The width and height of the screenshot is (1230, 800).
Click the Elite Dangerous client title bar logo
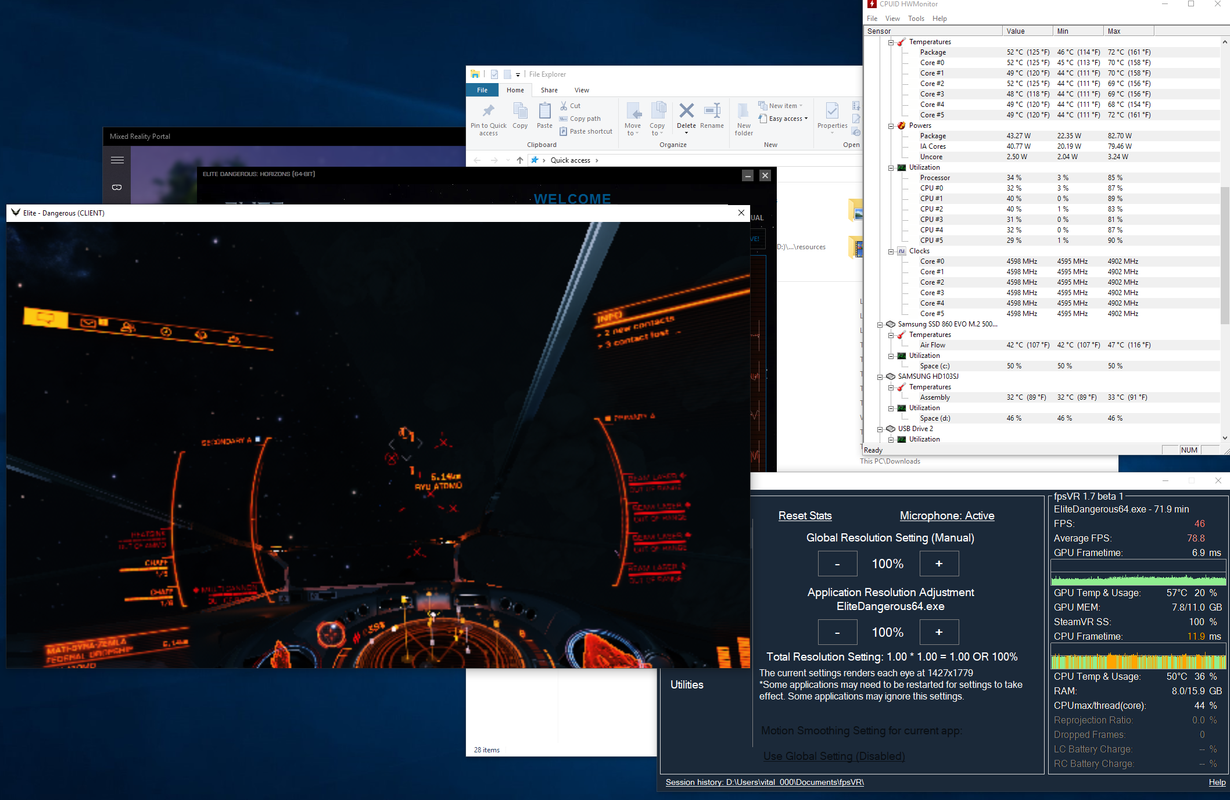pyautogui.click(x=15, y=213)
